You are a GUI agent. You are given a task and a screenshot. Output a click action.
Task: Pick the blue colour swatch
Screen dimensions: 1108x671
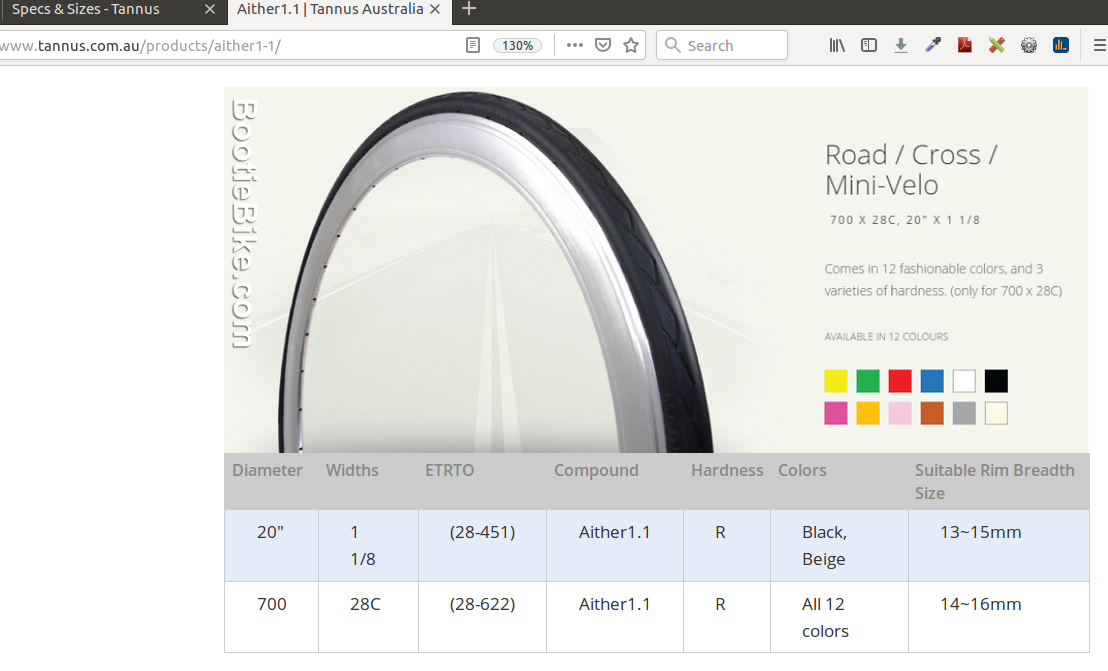(932, 381)
